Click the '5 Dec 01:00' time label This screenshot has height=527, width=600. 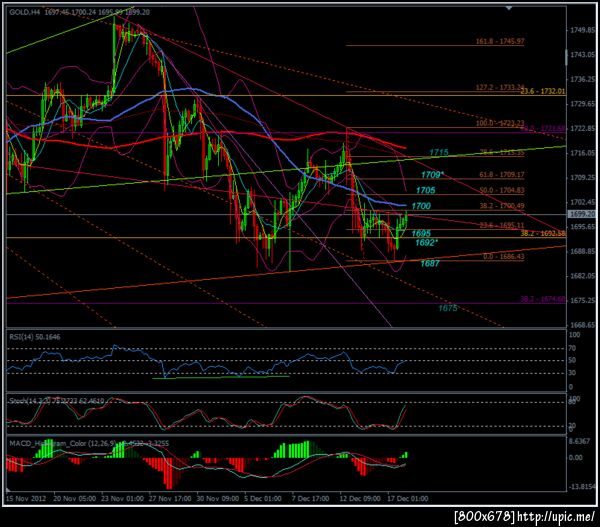pyautogui.click(x=263, y=499)
